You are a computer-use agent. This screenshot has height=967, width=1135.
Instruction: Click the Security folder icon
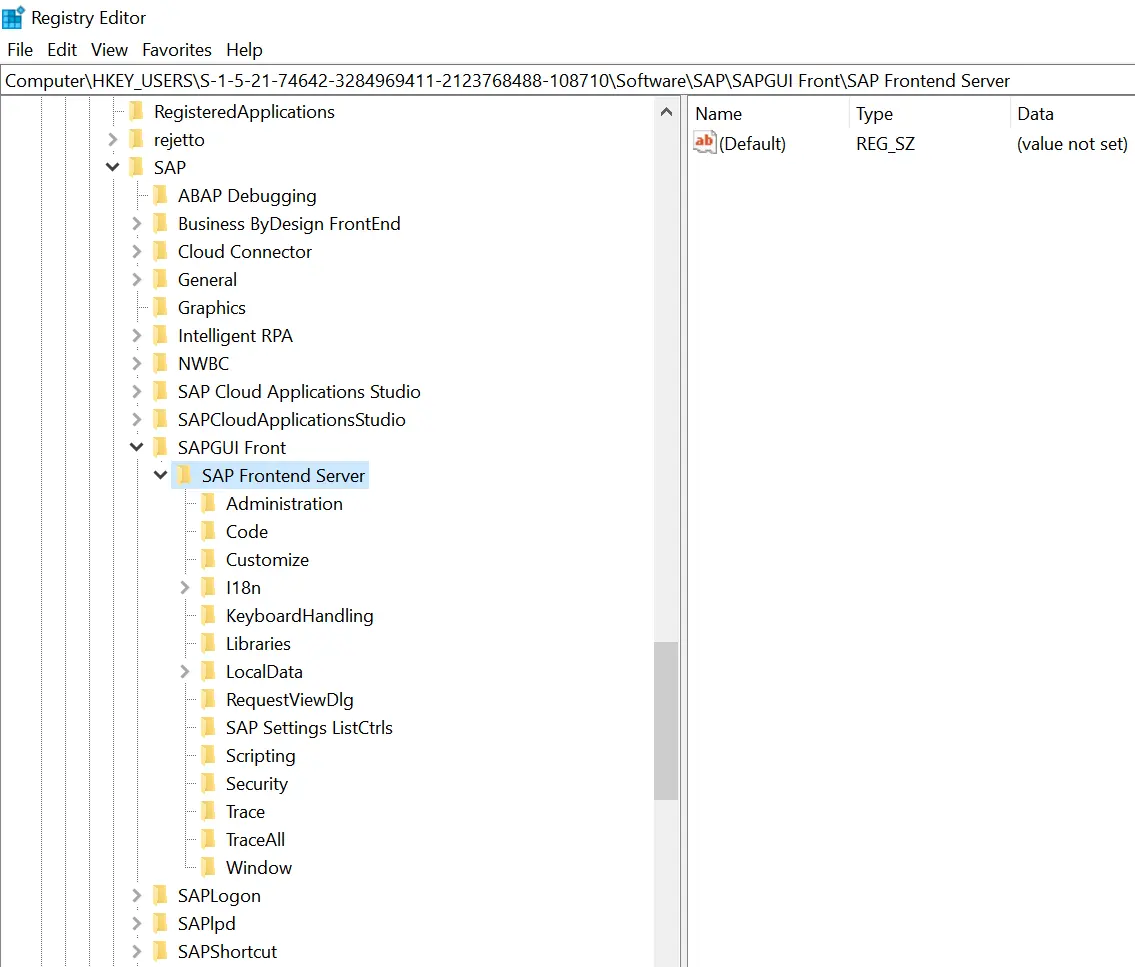click(209, 783)
